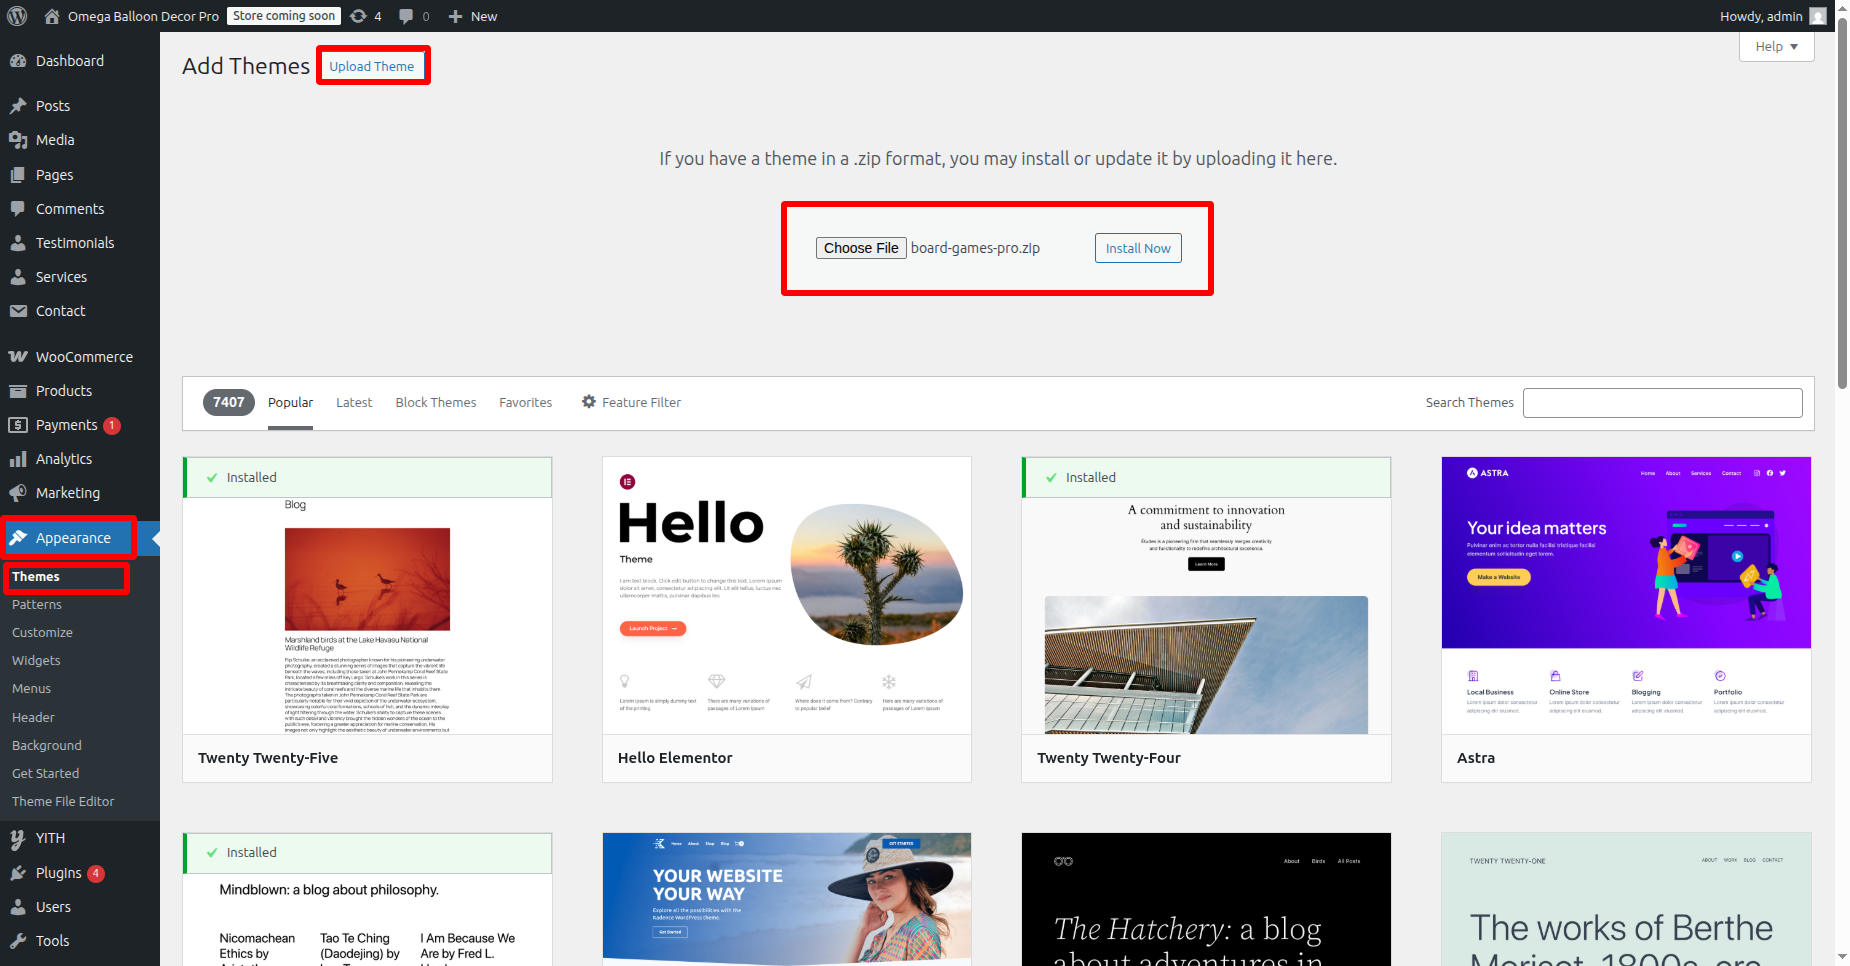Click the Feature Filter gear icon
1850x966 pixels.
589,402
